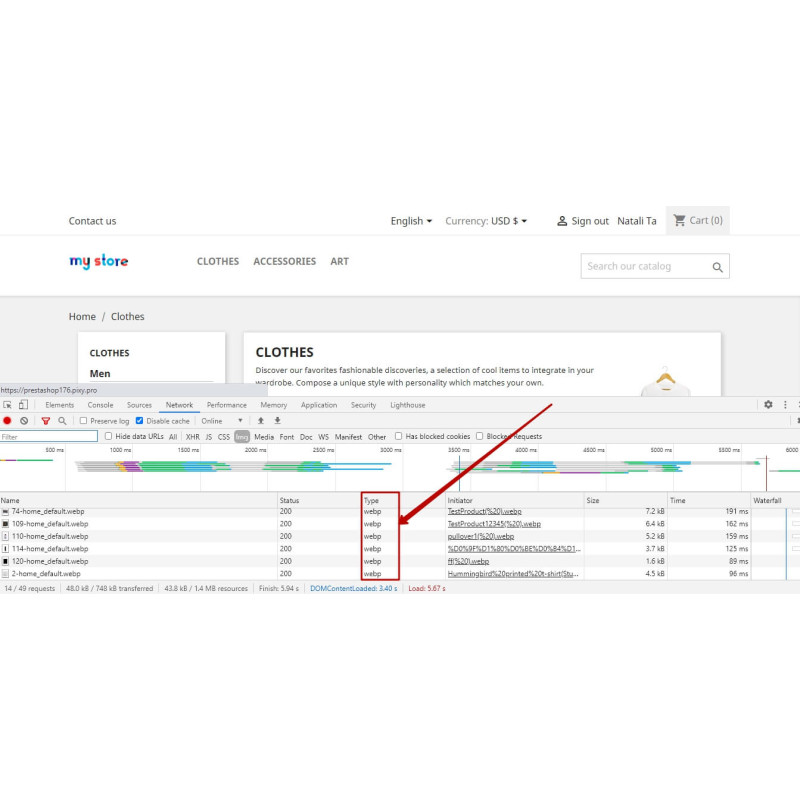Click the network Filter text field
Screen dimensions: 800x800
49,437
